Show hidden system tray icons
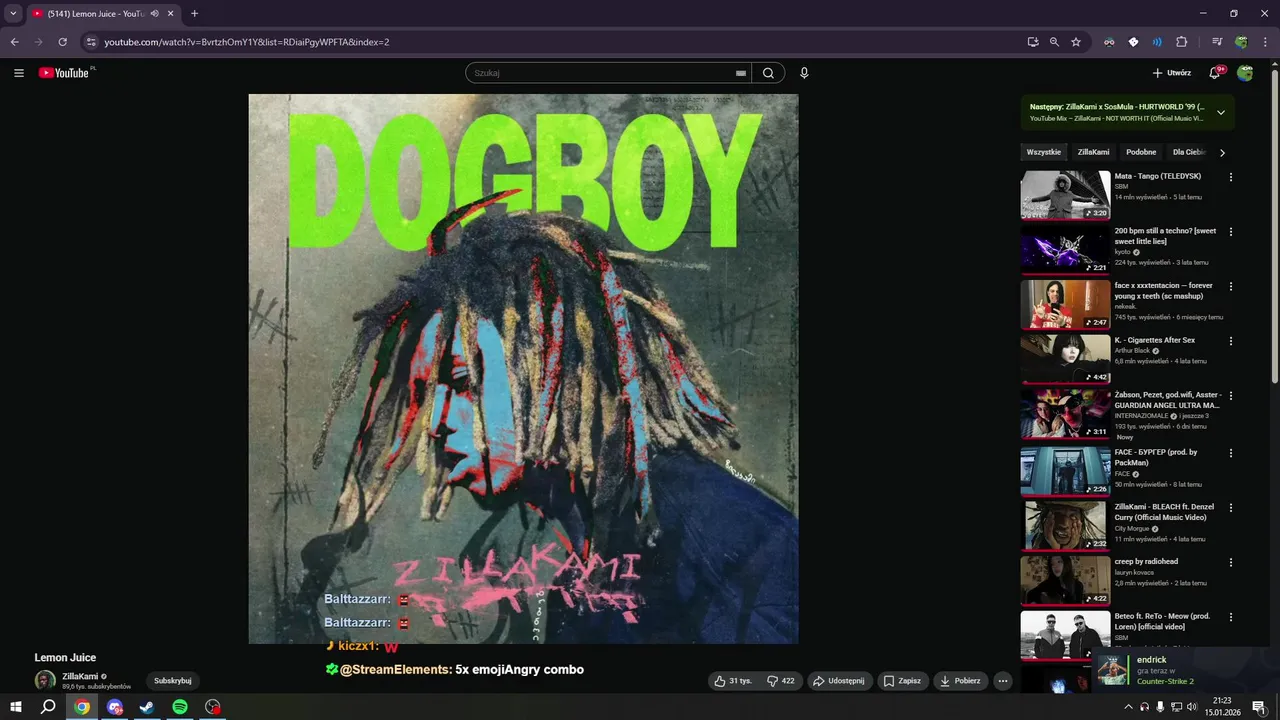 tap(1128, 707)
